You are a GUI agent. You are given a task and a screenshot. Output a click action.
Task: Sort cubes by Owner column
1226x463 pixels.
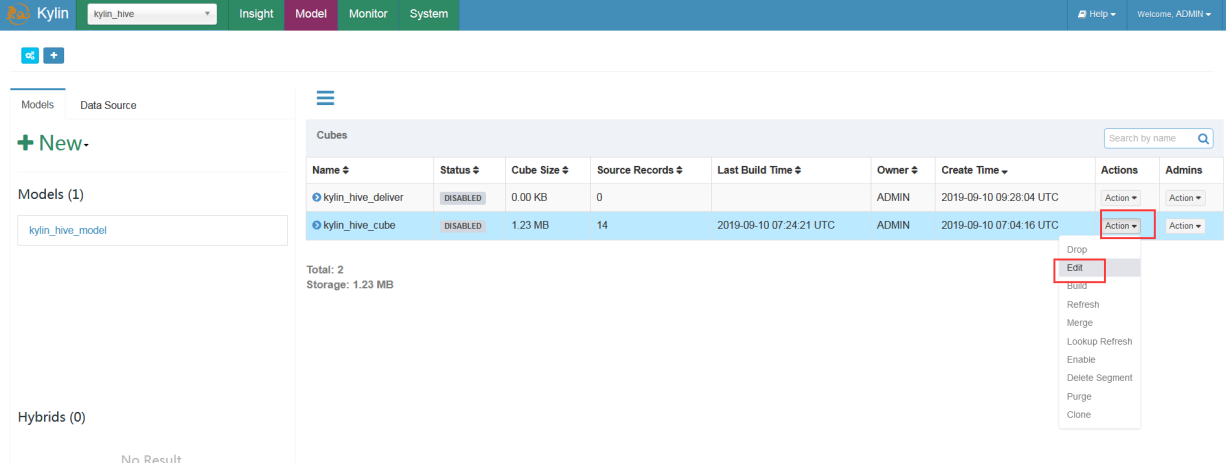coord(897,170)
